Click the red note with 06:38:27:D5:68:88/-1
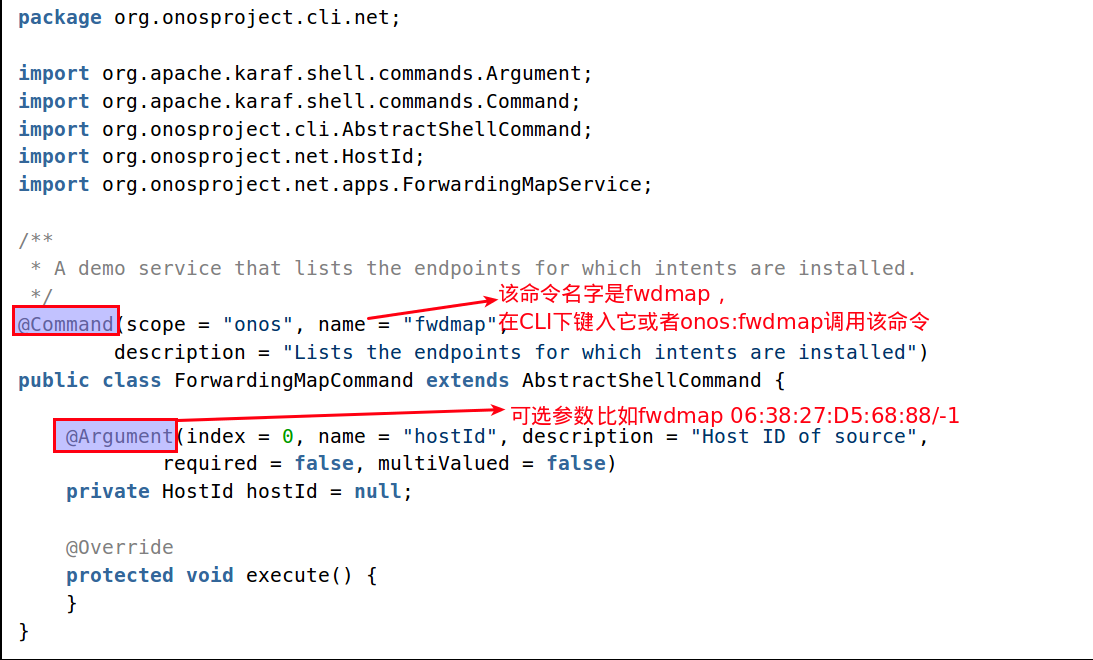 click(735, 414)
